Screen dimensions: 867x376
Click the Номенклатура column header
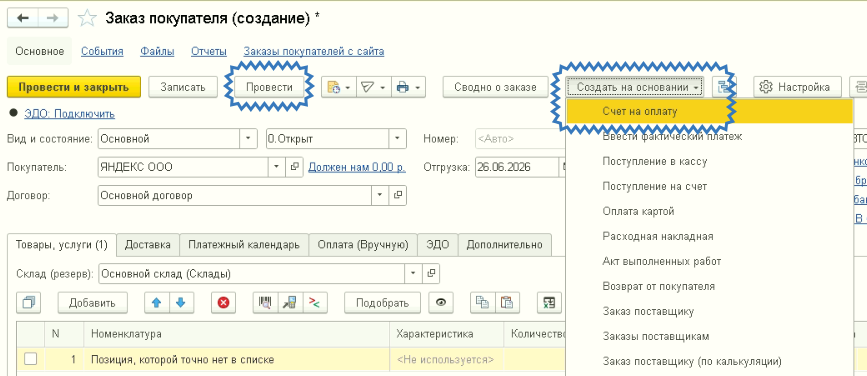[x=237, y=334]
